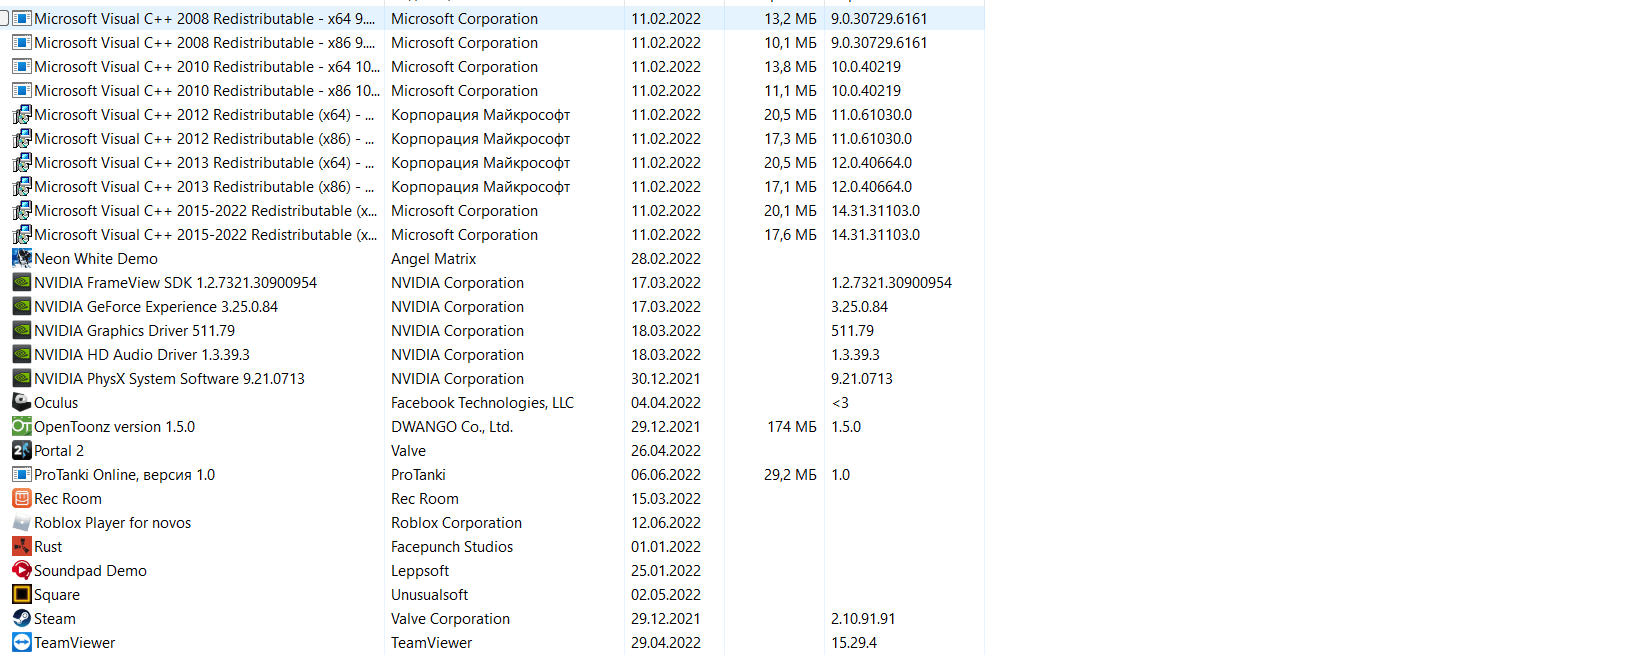Image resolution: width=1633 pixels, height=655 pixels.
Task: Click size value "17,3 МБ"
Action: click(791, 139)
